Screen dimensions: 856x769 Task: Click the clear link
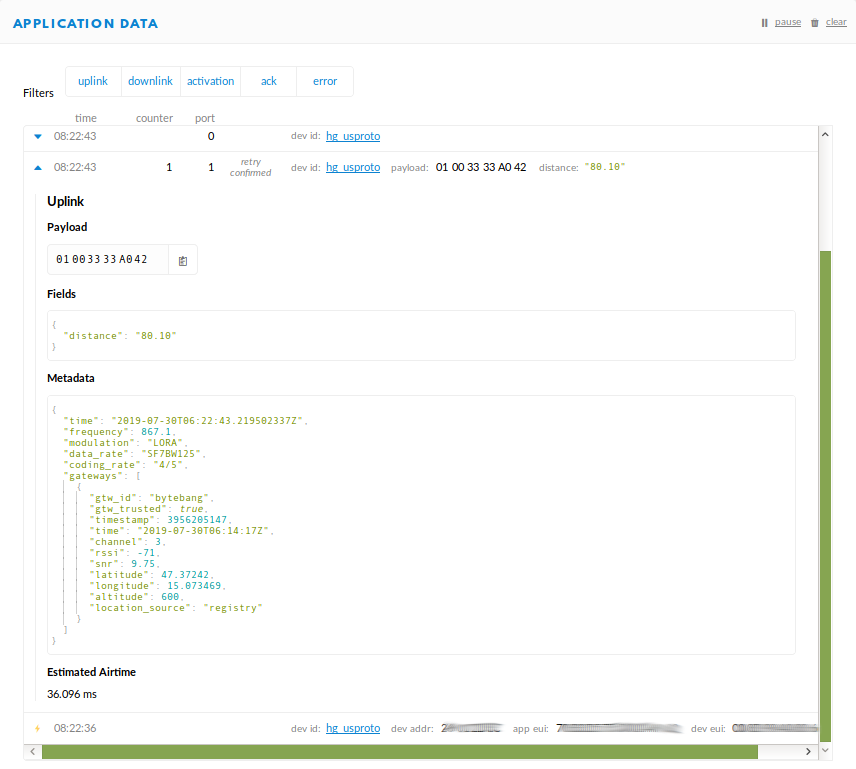click(x=836, y=22)
